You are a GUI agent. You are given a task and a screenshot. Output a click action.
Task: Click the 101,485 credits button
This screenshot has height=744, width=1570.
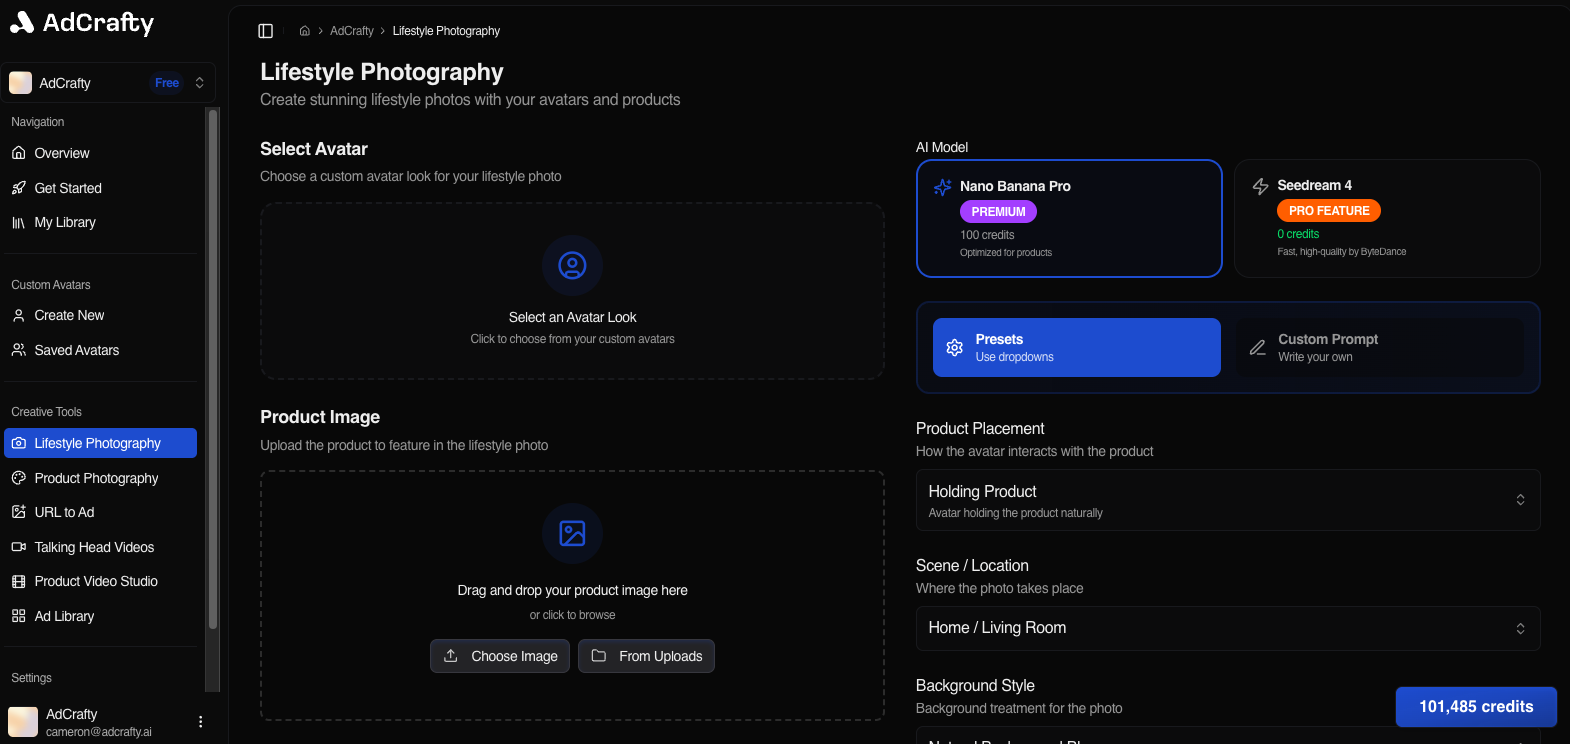click(1476, 706)
